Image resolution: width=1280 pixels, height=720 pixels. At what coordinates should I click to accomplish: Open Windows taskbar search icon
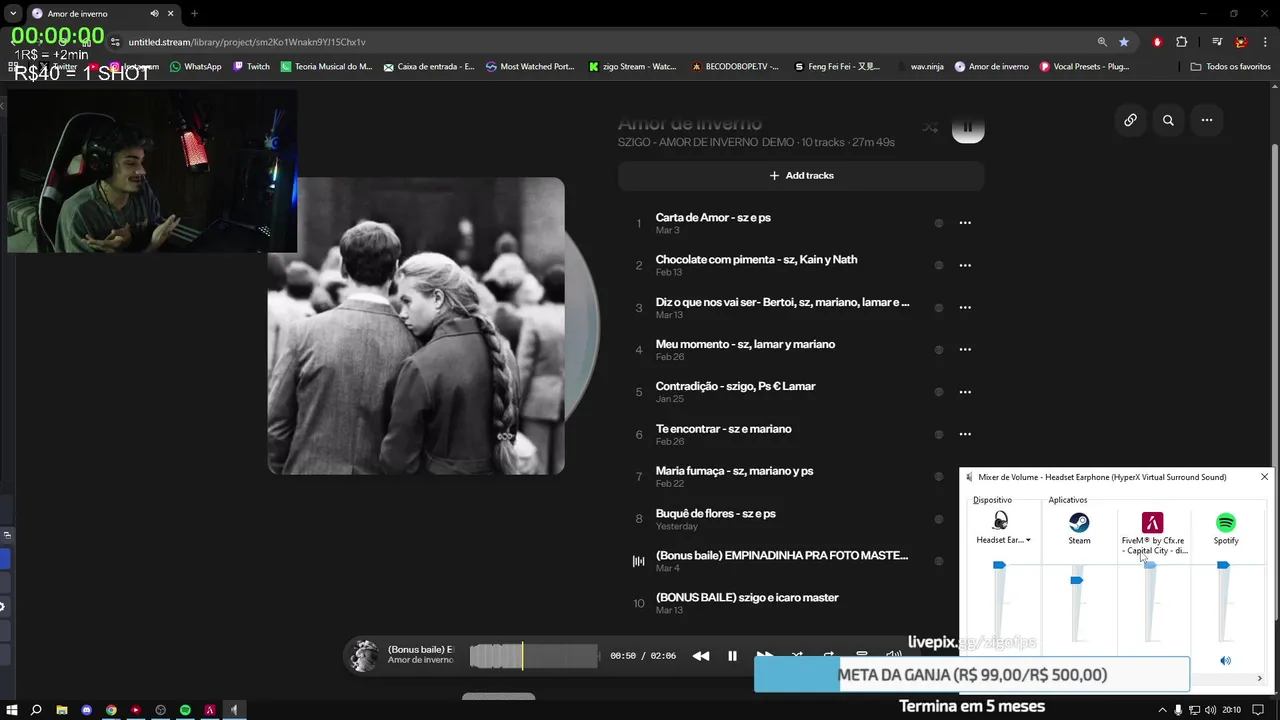point(36,710)
